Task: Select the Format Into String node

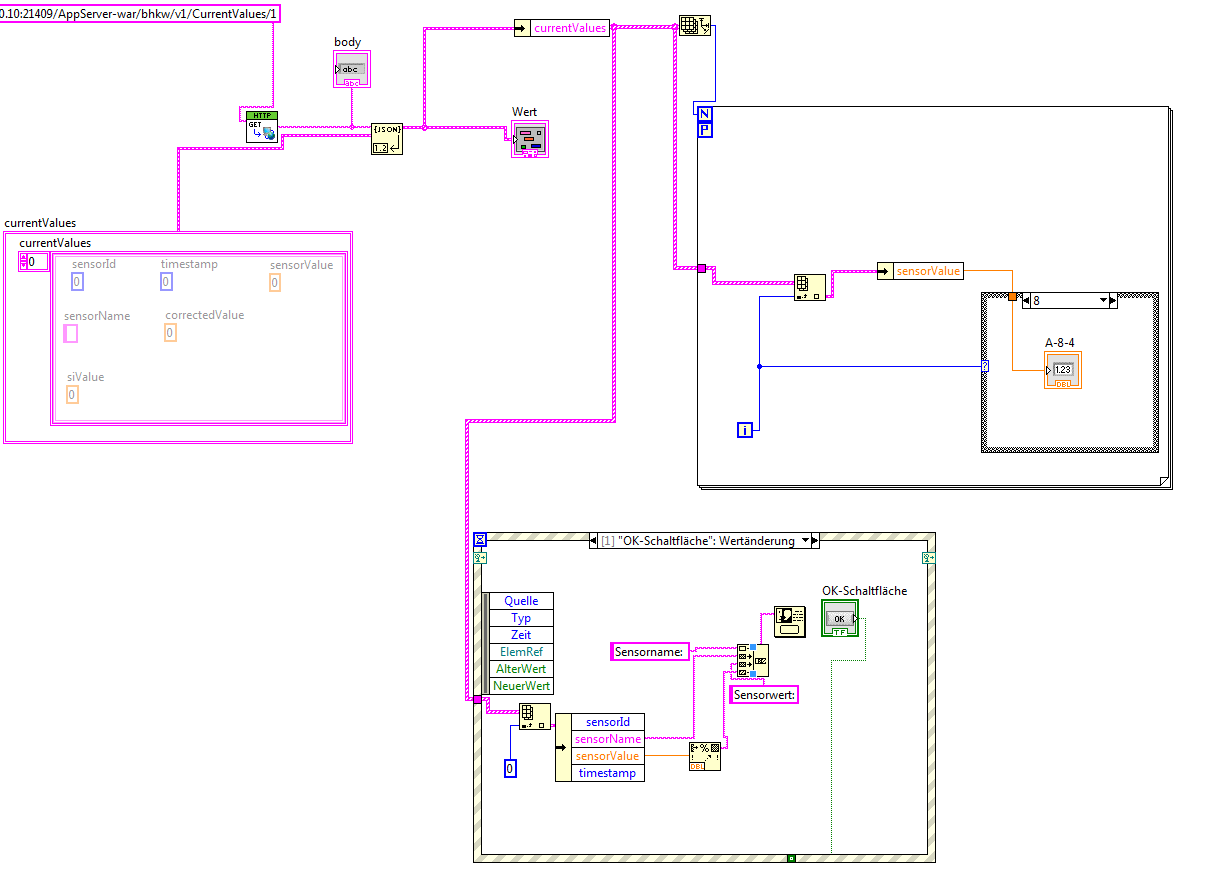Action: [705, 757]
